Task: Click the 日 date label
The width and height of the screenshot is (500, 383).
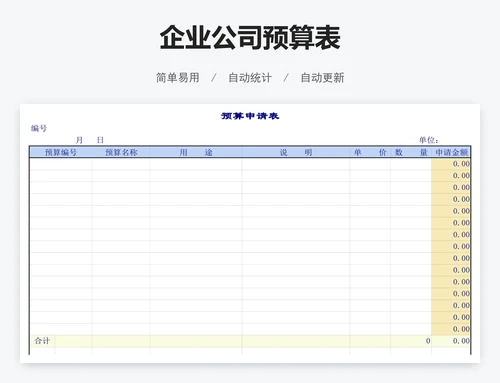Action: pyautogui.click(x=100, y=140)
